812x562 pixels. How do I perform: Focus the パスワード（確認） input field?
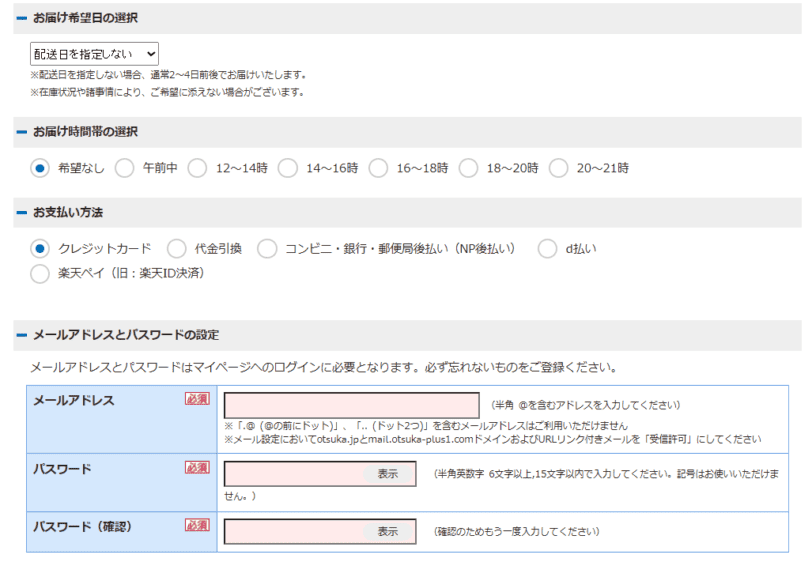point(320,531)
